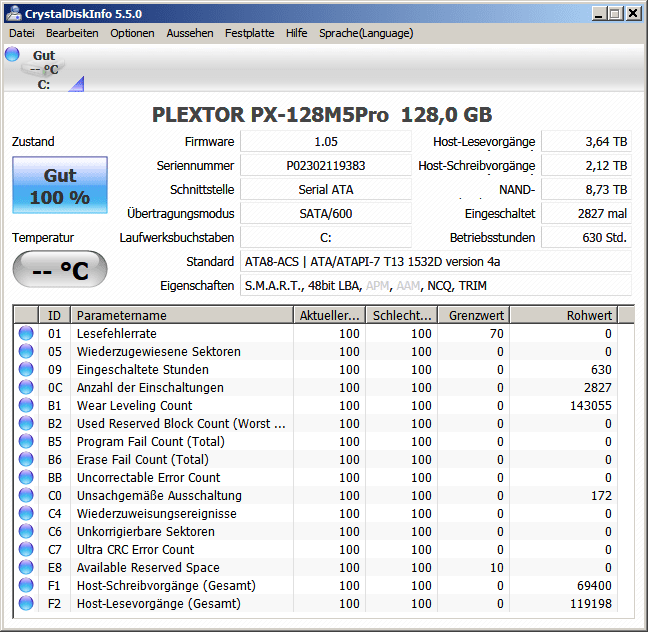Click the Standard field ATA8-ACS

pos(436,261)
